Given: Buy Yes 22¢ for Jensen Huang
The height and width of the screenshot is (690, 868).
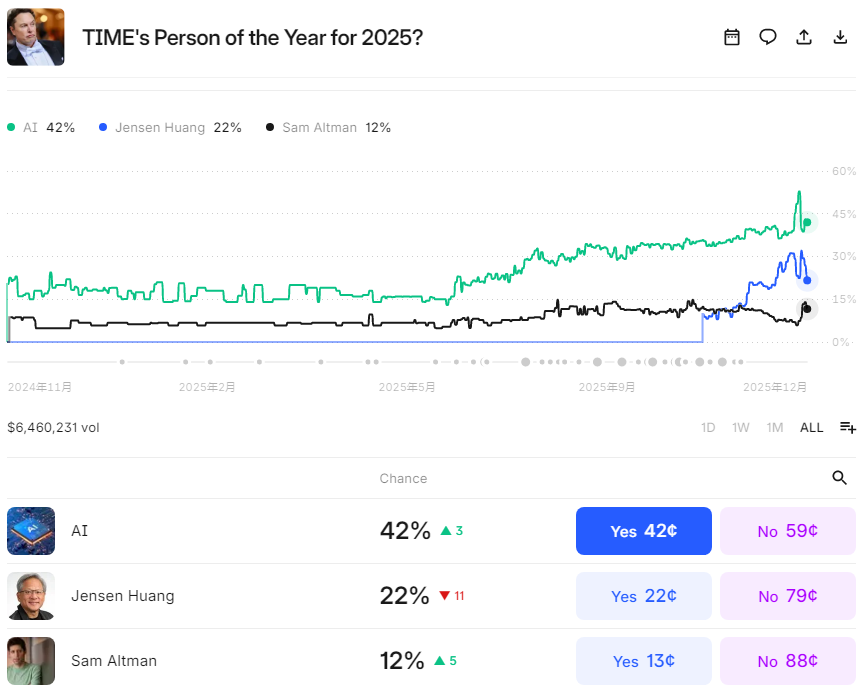Looking at the screenshot, I should point(643,596).
